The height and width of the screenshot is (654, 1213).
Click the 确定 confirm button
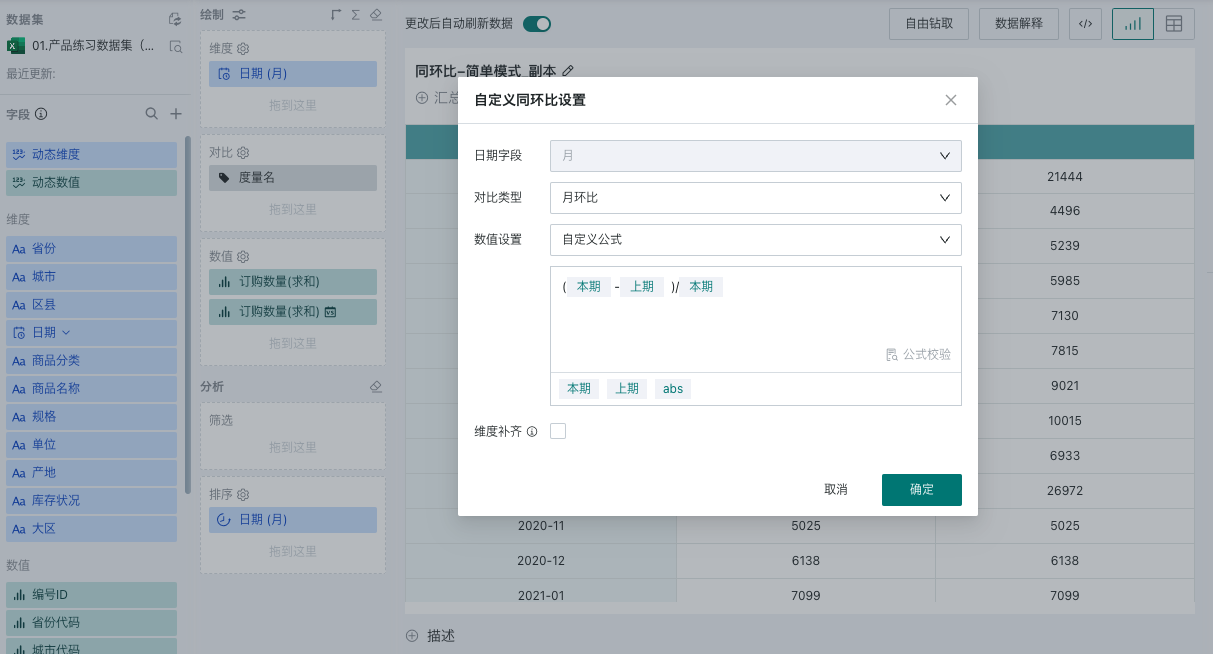[x=922, y=490]
